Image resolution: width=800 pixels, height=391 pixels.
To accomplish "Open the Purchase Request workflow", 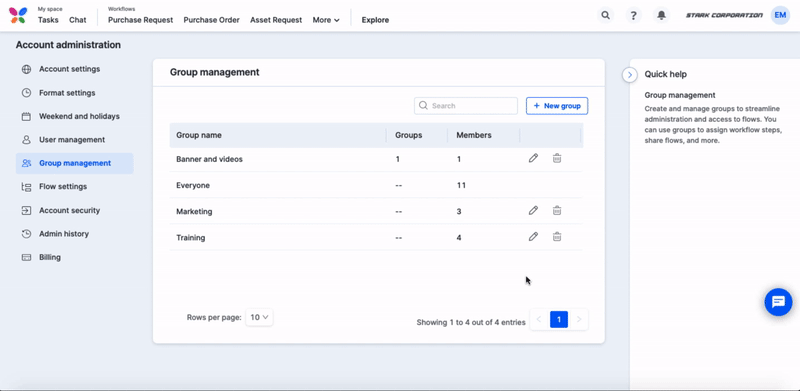I will point(141,20).
